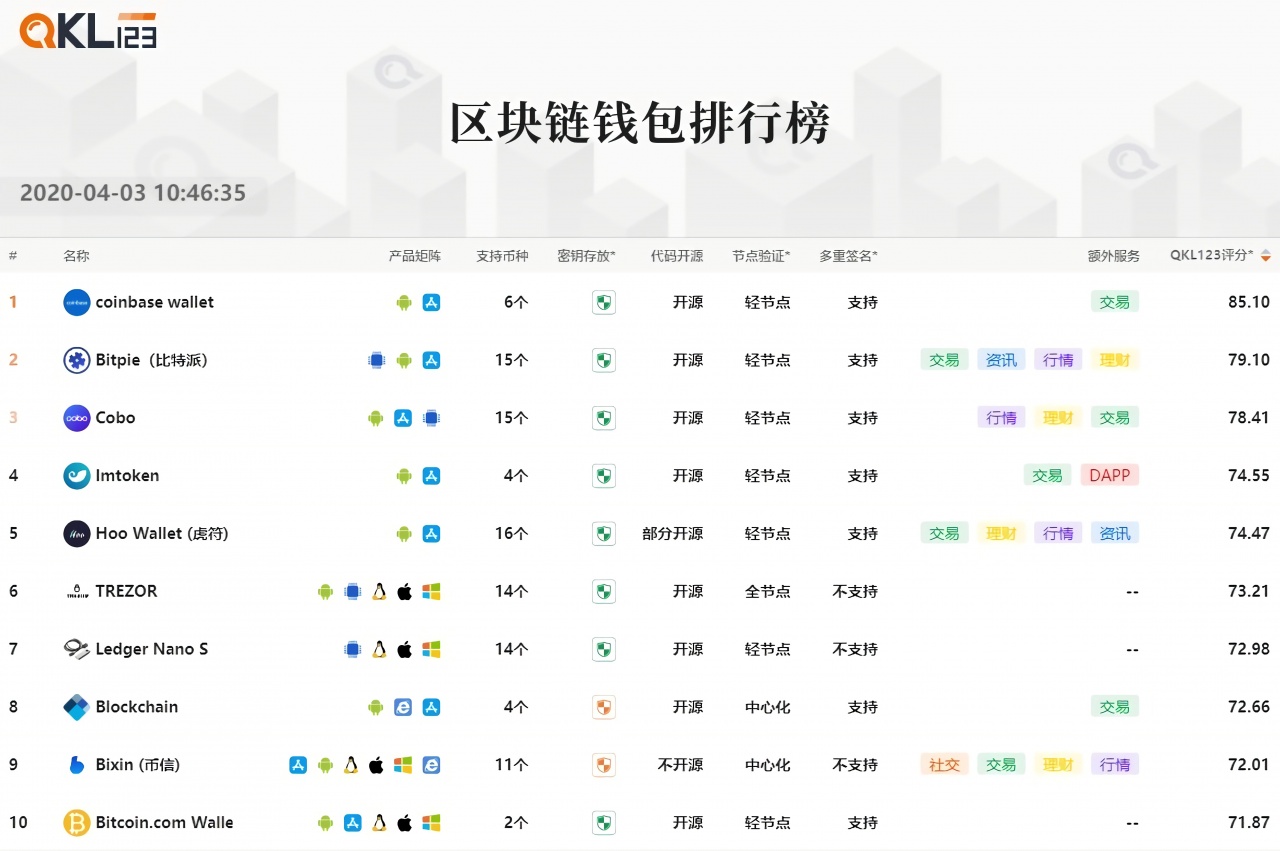Image resolution: width=1280 pixels, height=851 pixels.
Task: Click TREZOR wallet logo icon
Action: click(x=77, y=591)
